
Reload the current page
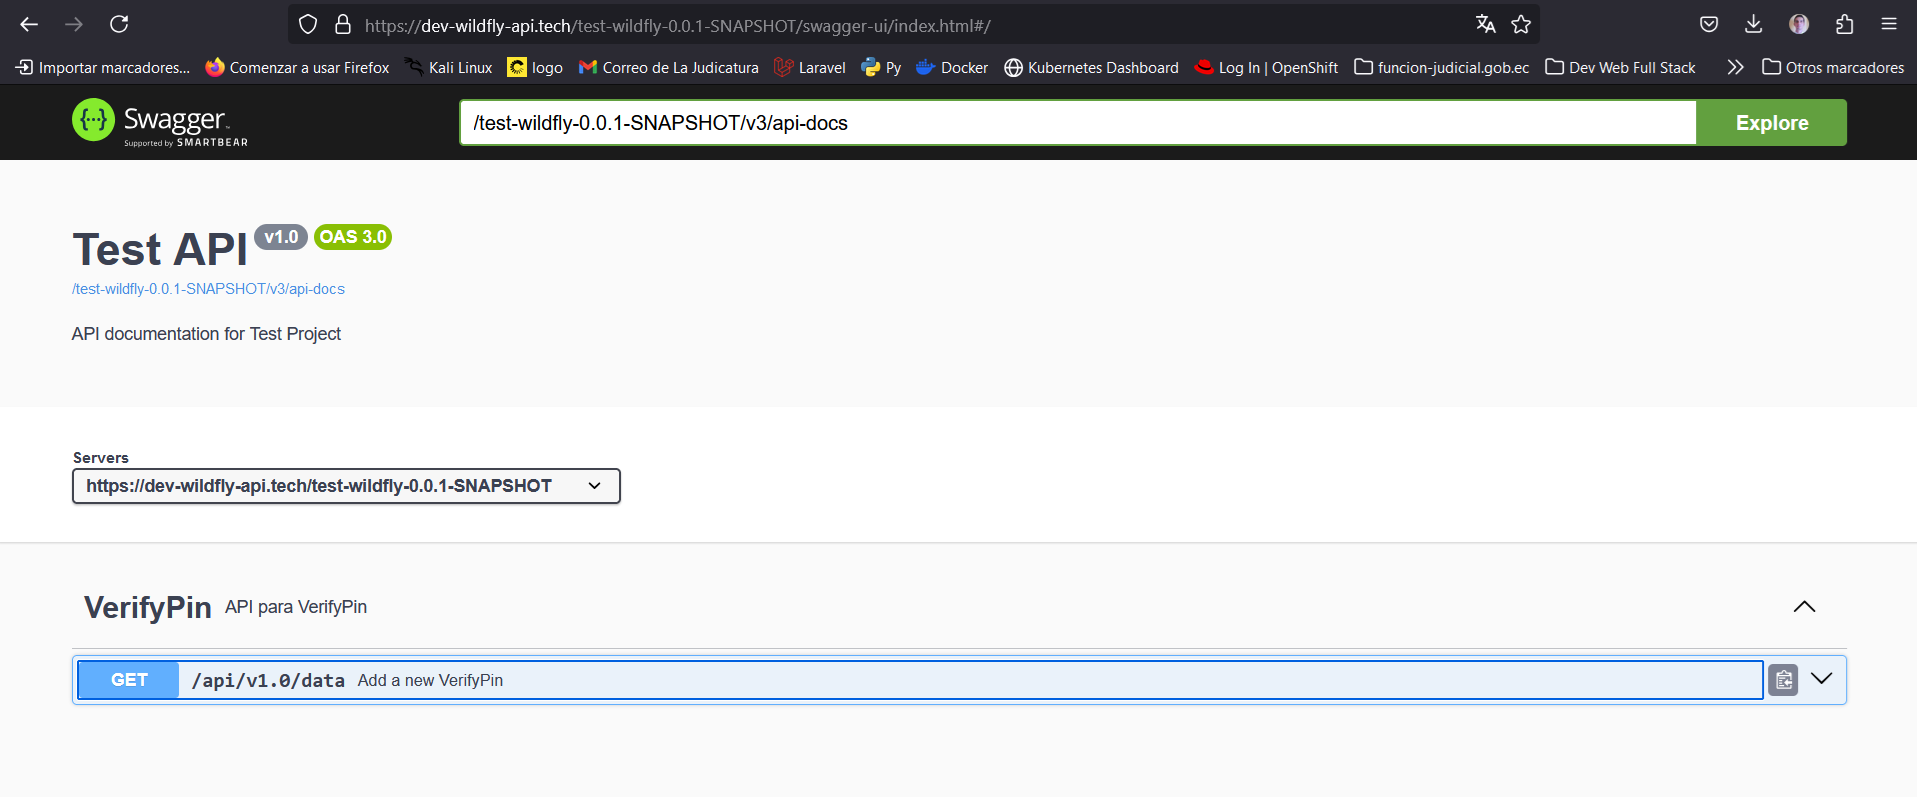coord(119,25)
